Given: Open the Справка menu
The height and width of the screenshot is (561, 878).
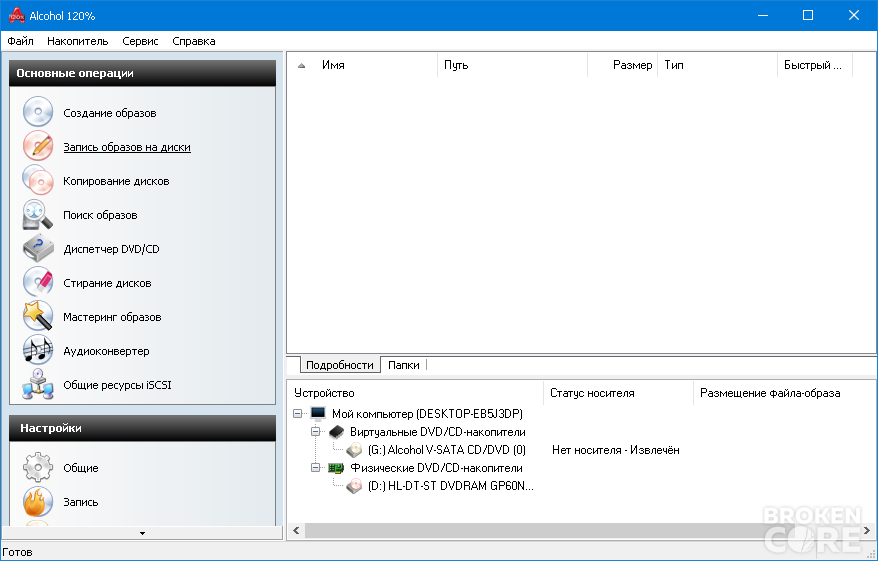Looking at the screenshot, I should tap(194, 41).
